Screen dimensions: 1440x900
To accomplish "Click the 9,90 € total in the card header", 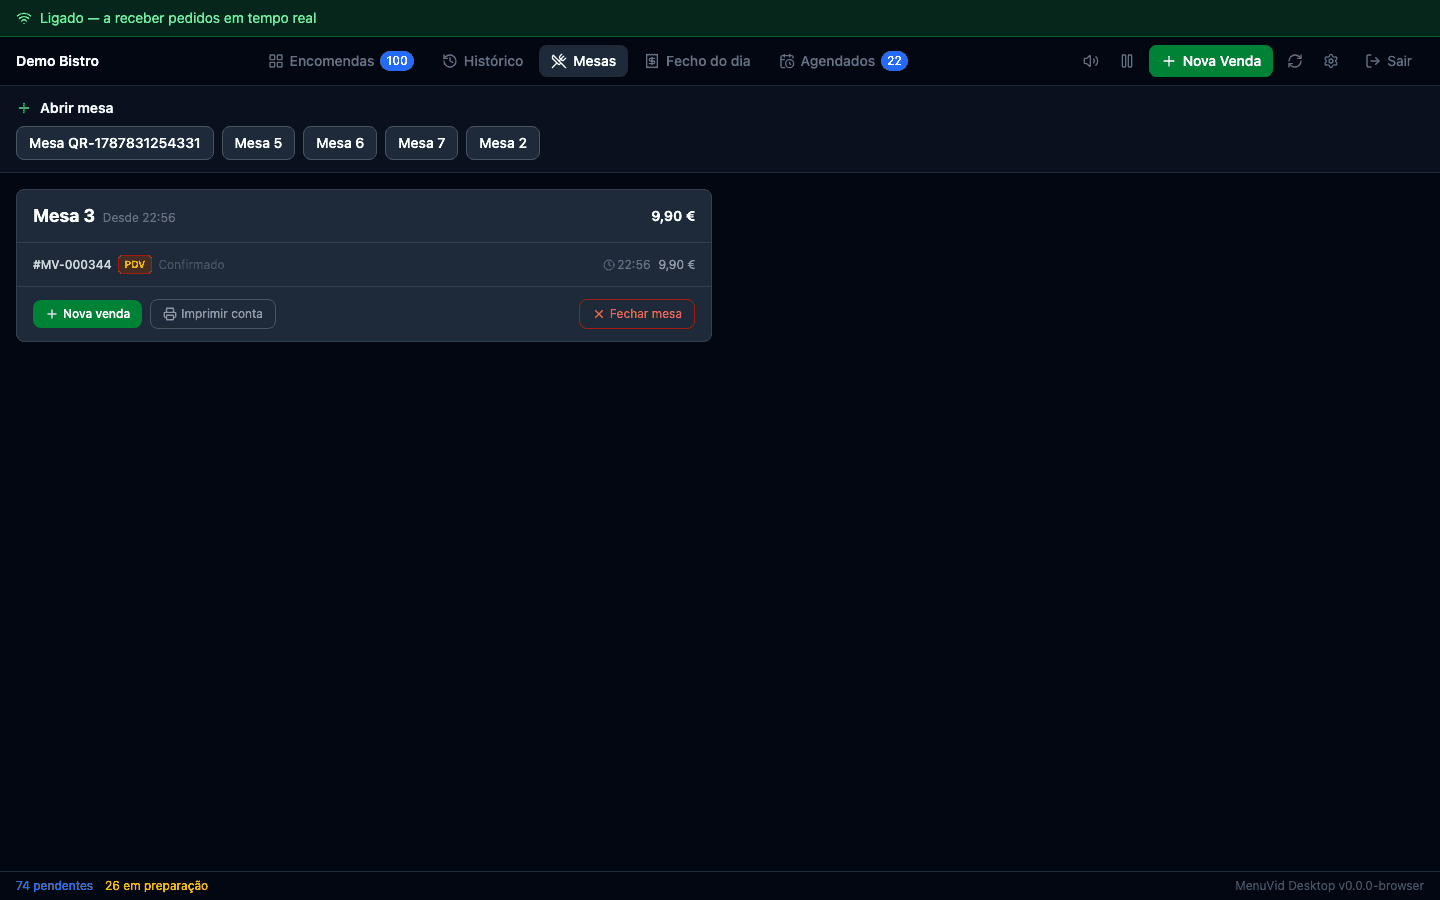I will click(673, 216).
